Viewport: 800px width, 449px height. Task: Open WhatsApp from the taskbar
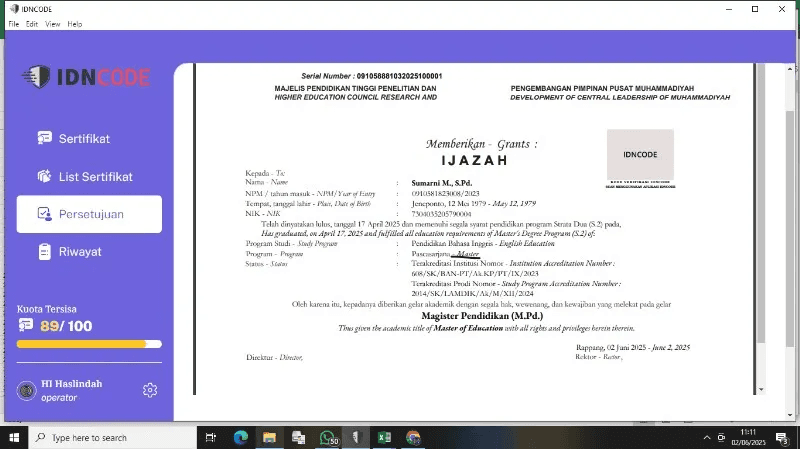pyautogui.click(x=327, y=438)
